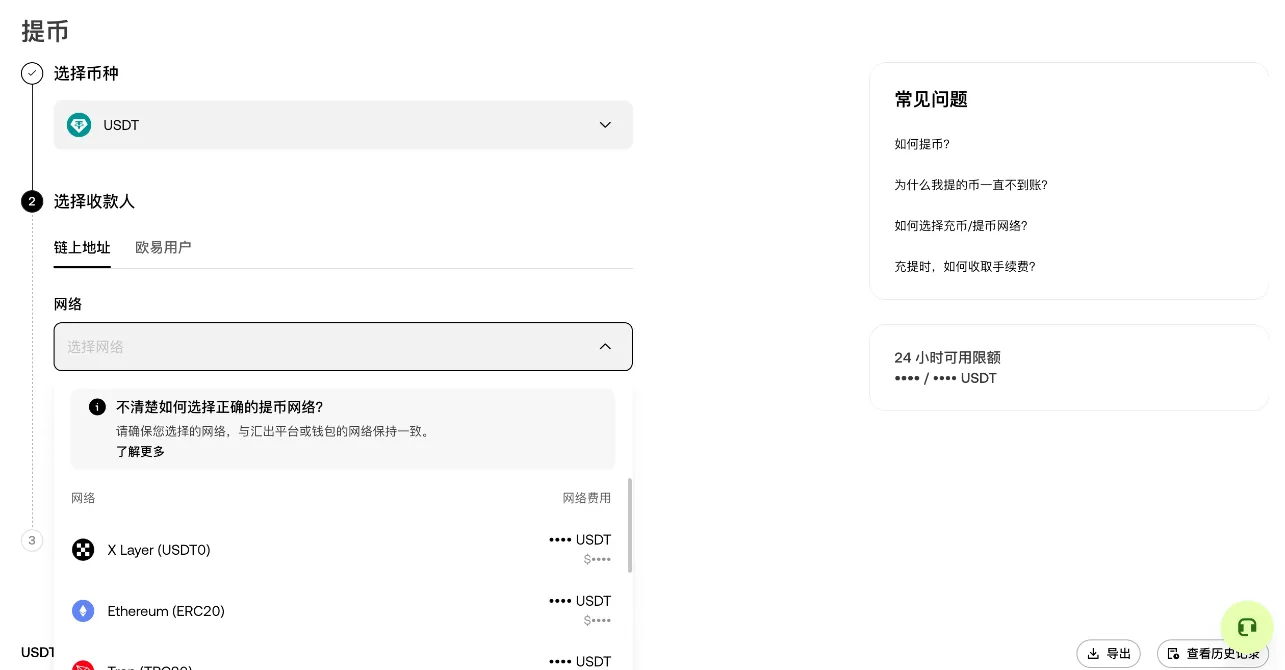Click the 选择网络 network input field
Screen dimensions: 1285x670
tap(343, 346)
